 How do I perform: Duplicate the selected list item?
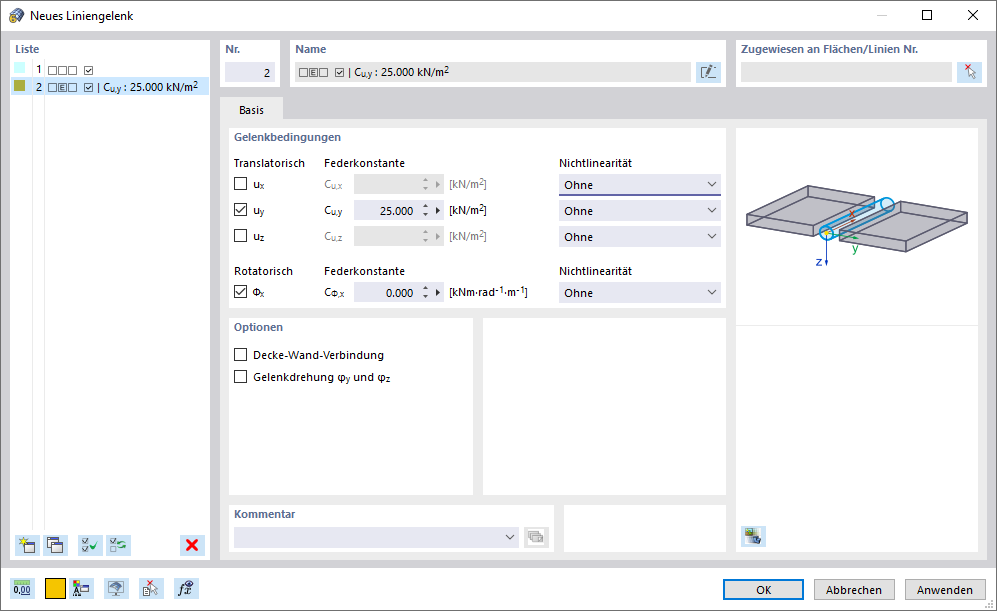coord(55,545)
